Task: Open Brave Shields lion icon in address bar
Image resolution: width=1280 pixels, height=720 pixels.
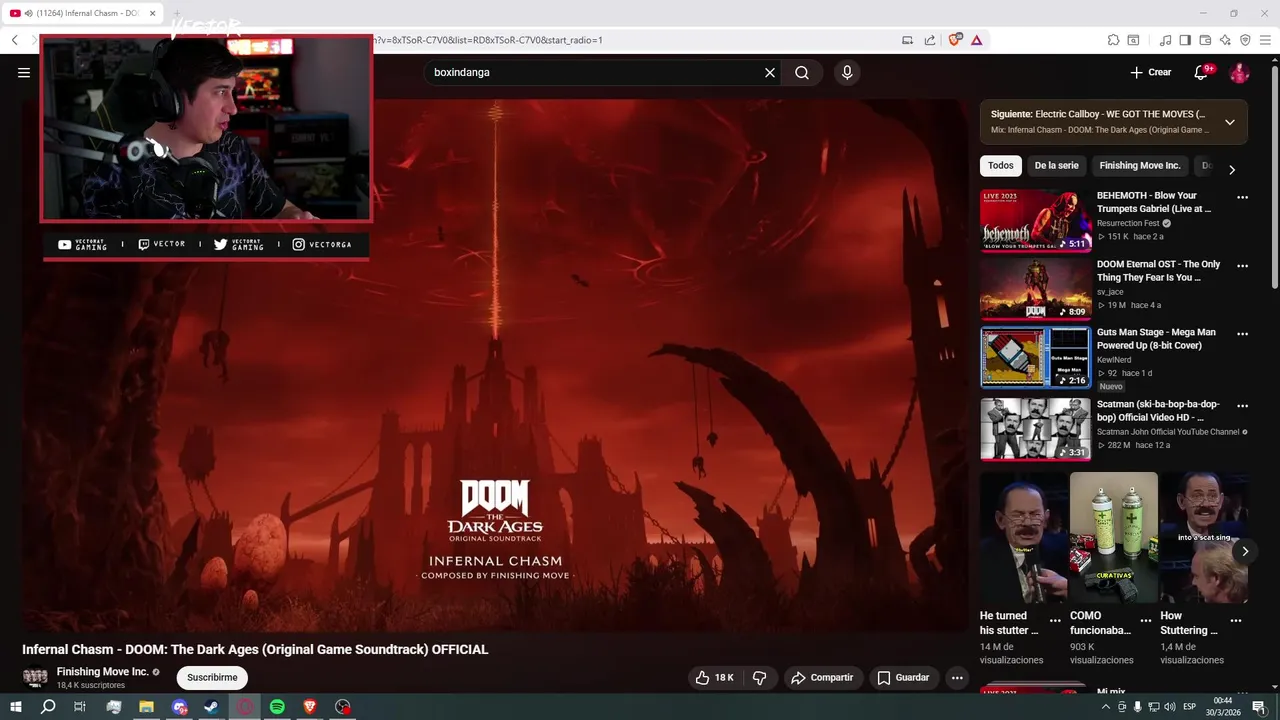Action: click(x=955, y=40)
